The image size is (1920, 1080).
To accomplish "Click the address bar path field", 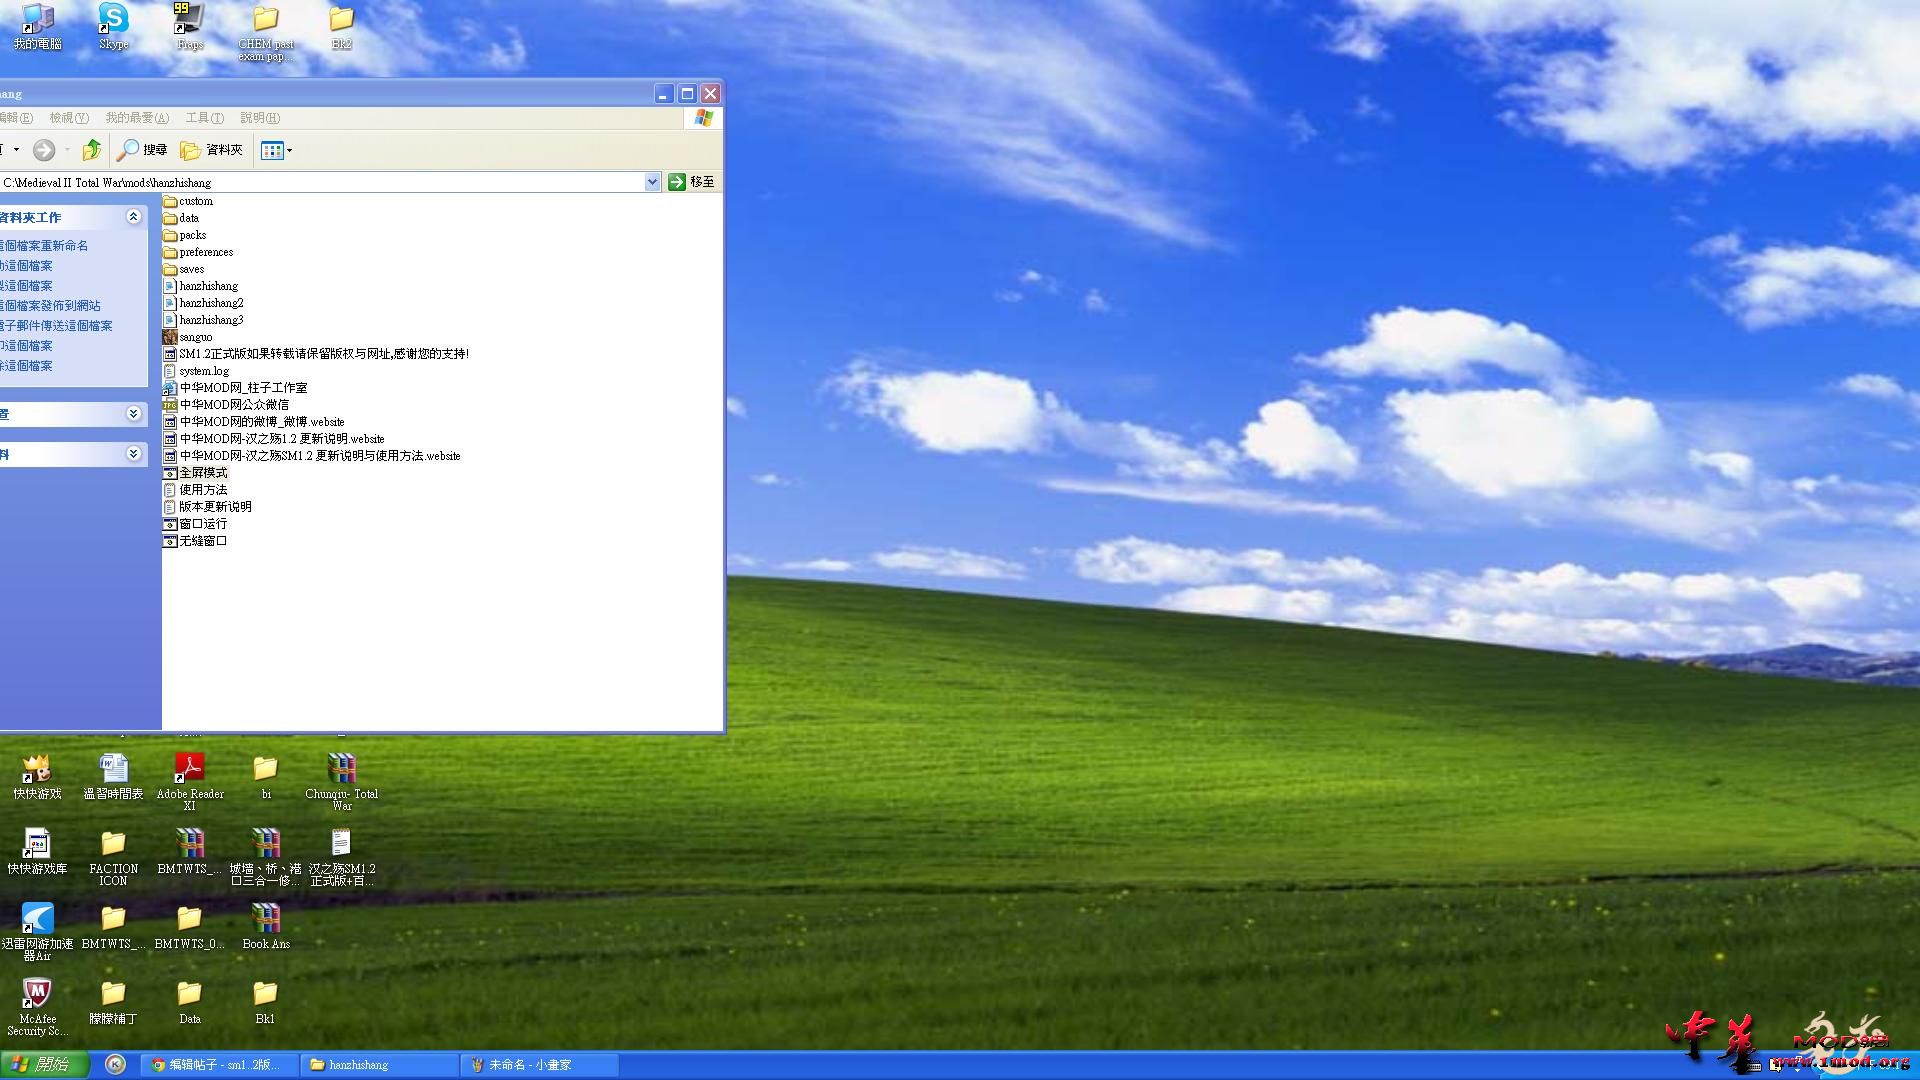I will click(x=320, y=183).
